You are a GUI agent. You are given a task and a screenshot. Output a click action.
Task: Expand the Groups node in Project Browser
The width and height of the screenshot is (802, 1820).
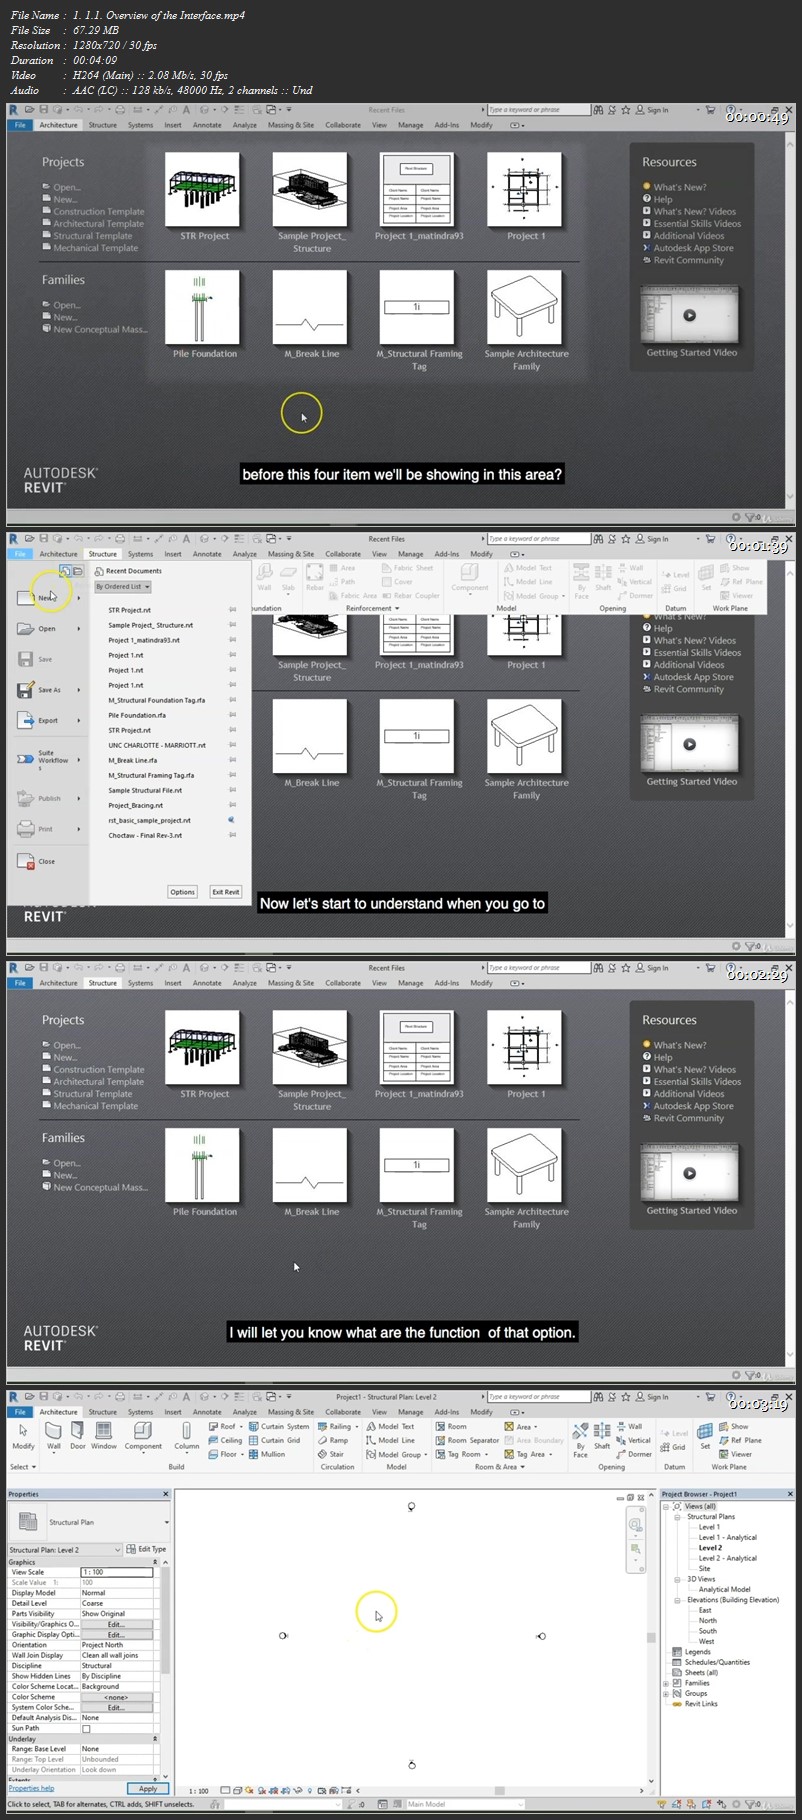pyautogui.click(x=666, y=1694)
